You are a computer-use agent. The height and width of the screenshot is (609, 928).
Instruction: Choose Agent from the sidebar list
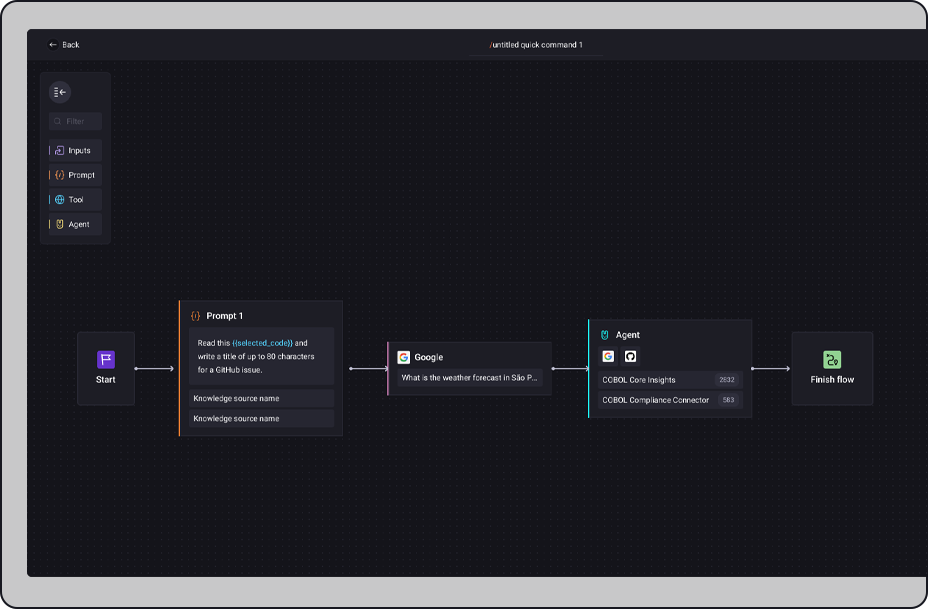pos(76,224)
